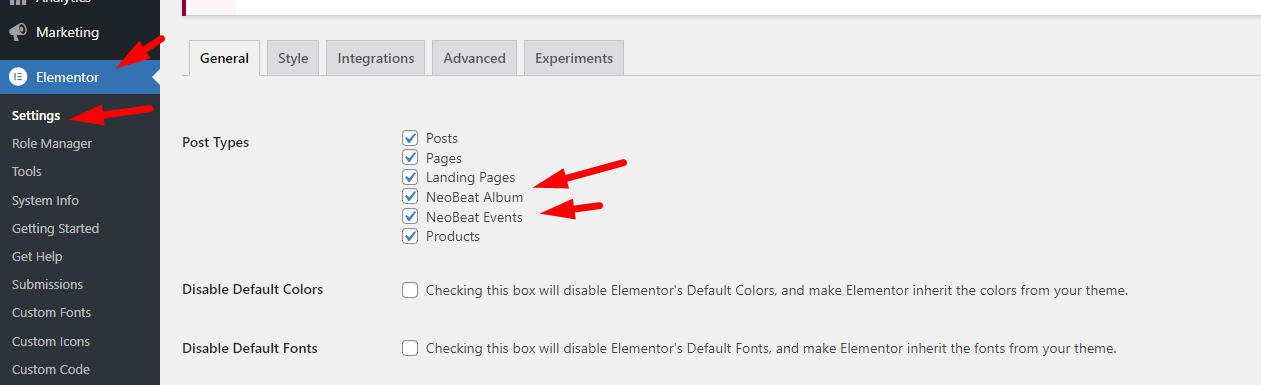This screenshot has height=385, width=1261.
Task: Disable the NeoBeat Events checkbox
Action: tap(410, 217)
